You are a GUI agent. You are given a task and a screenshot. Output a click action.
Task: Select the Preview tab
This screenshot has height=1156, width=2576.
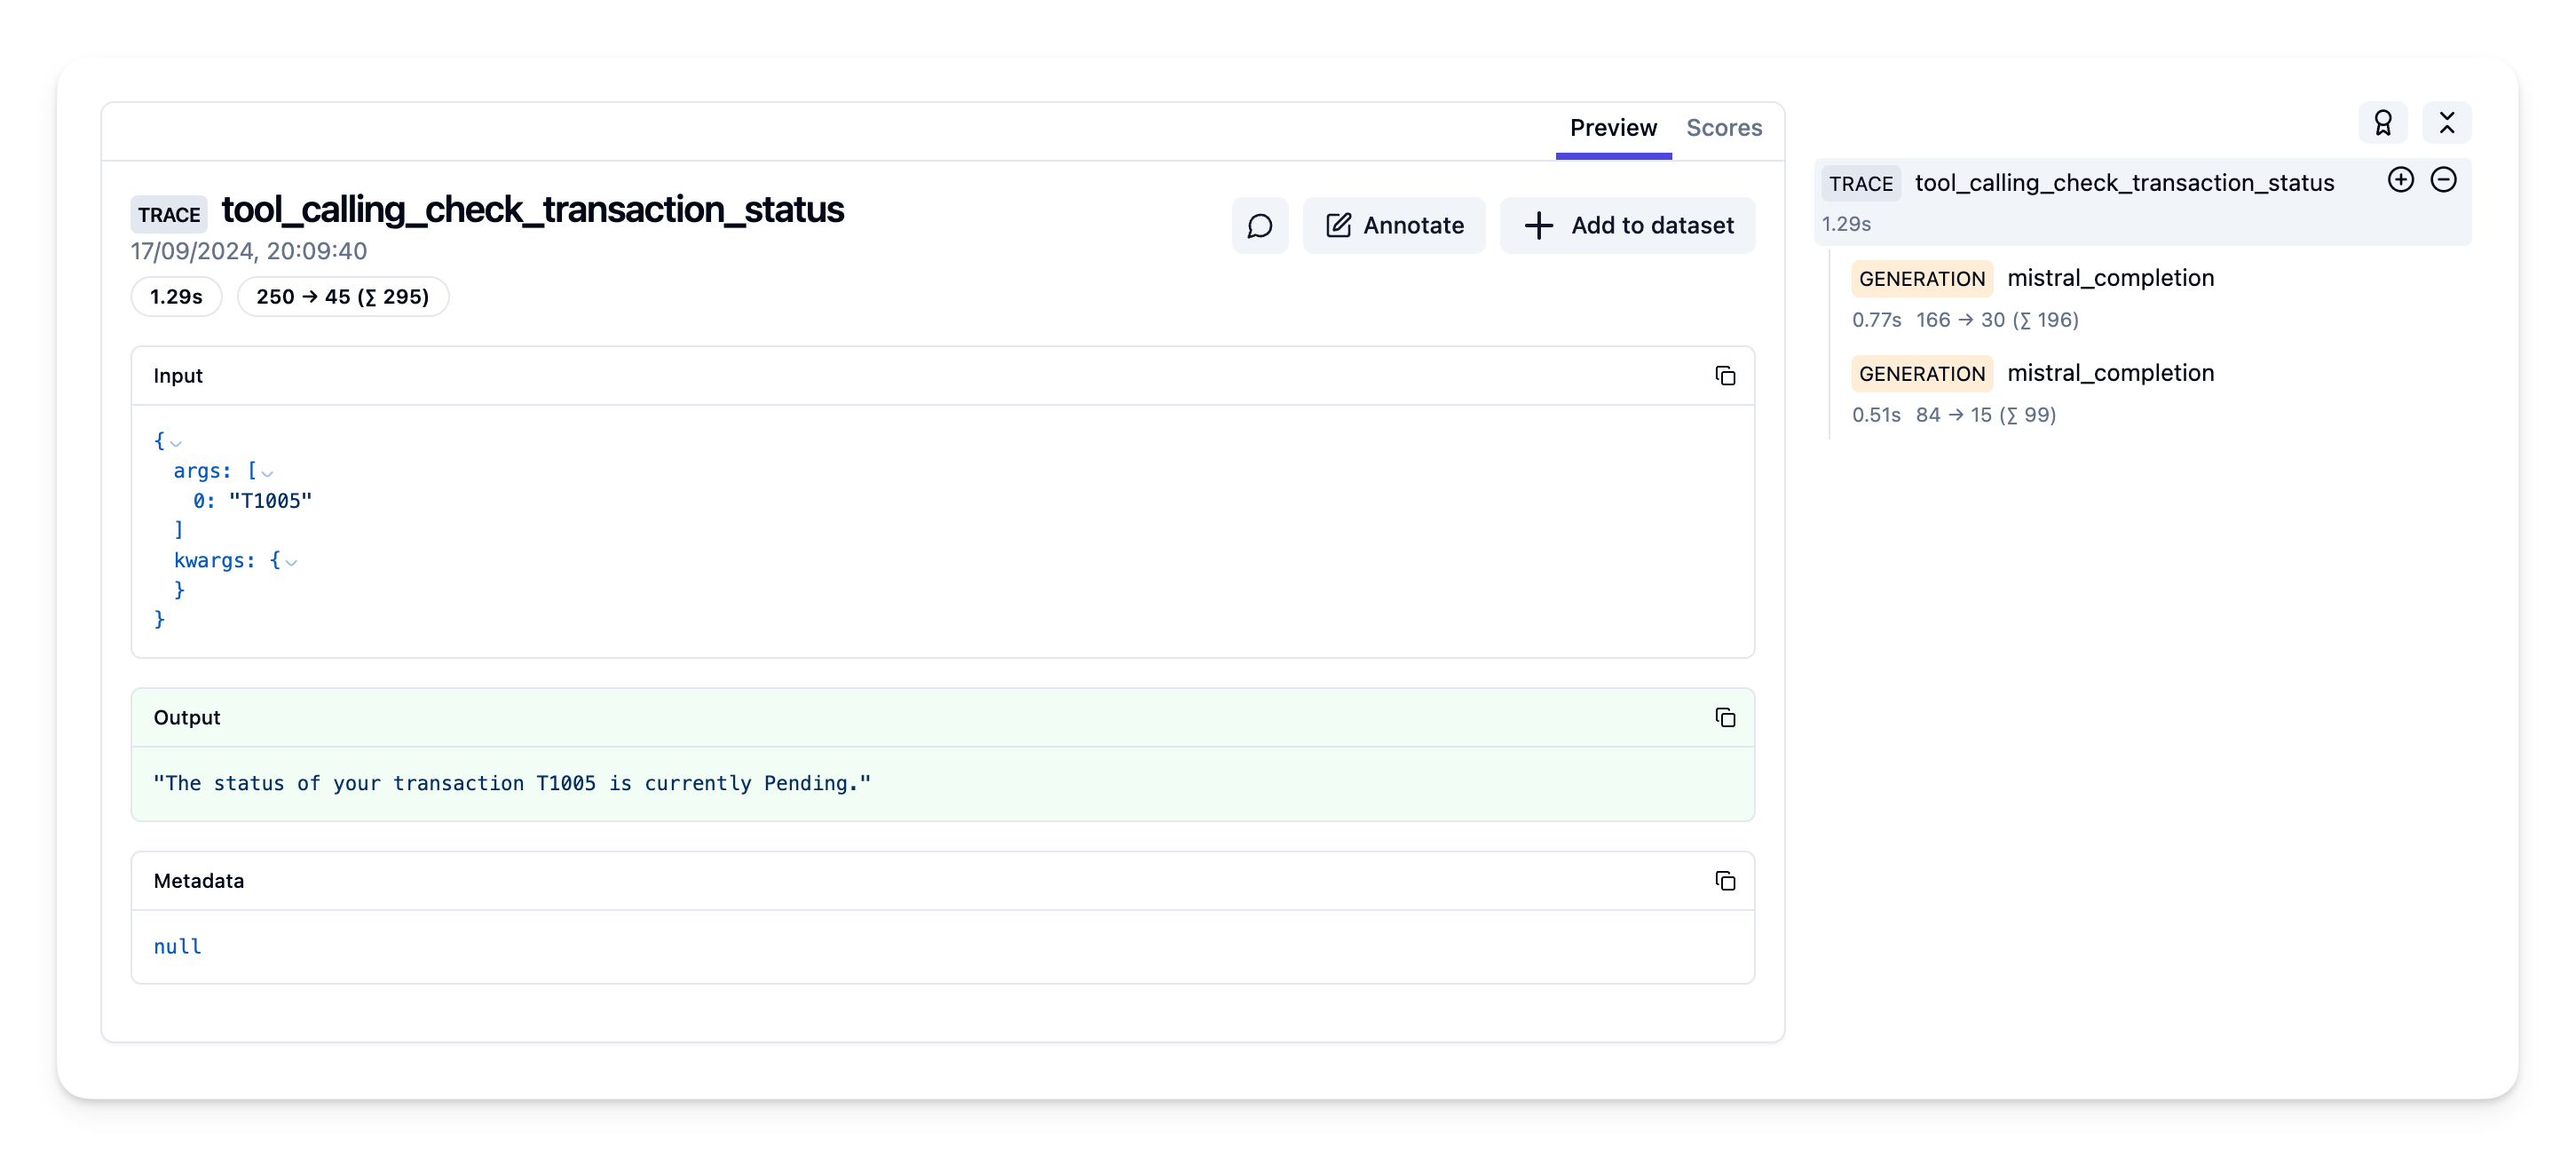[1613, 128]
